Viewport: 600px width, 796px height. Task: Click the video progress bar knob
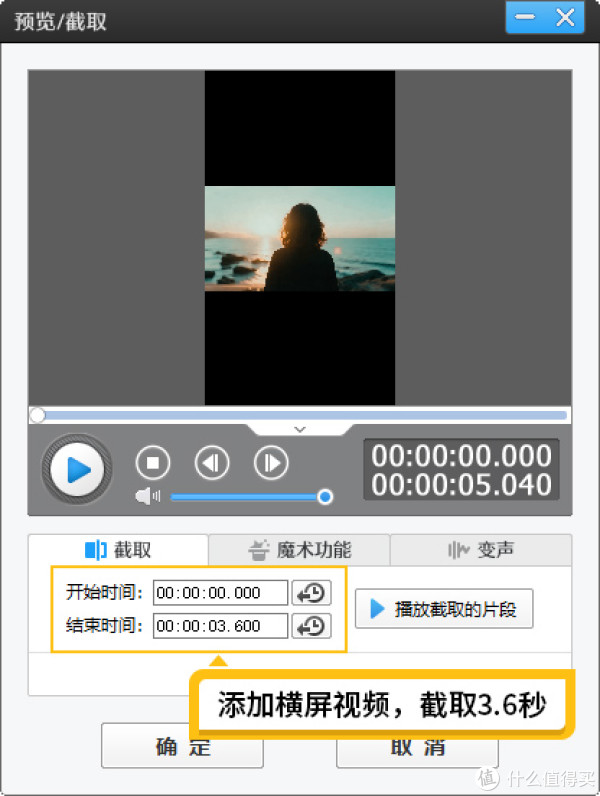[37, 415]
